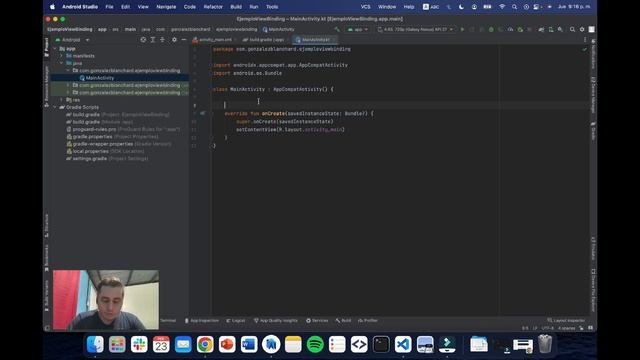Toggle the Device File Explorer panel
This screenshot has height=360, width=640.
[x=593, y=290]
